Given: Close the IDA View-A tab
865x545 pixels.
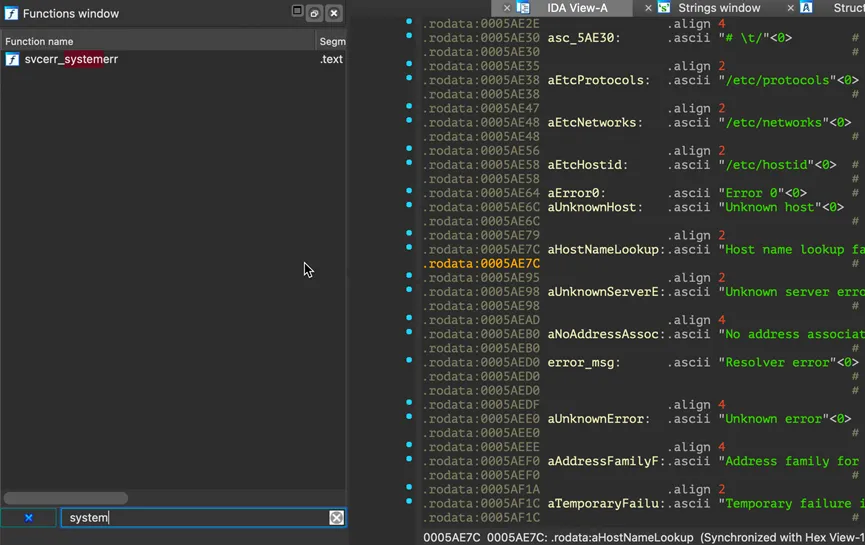Looking at the screenshot, I should 507,8.
